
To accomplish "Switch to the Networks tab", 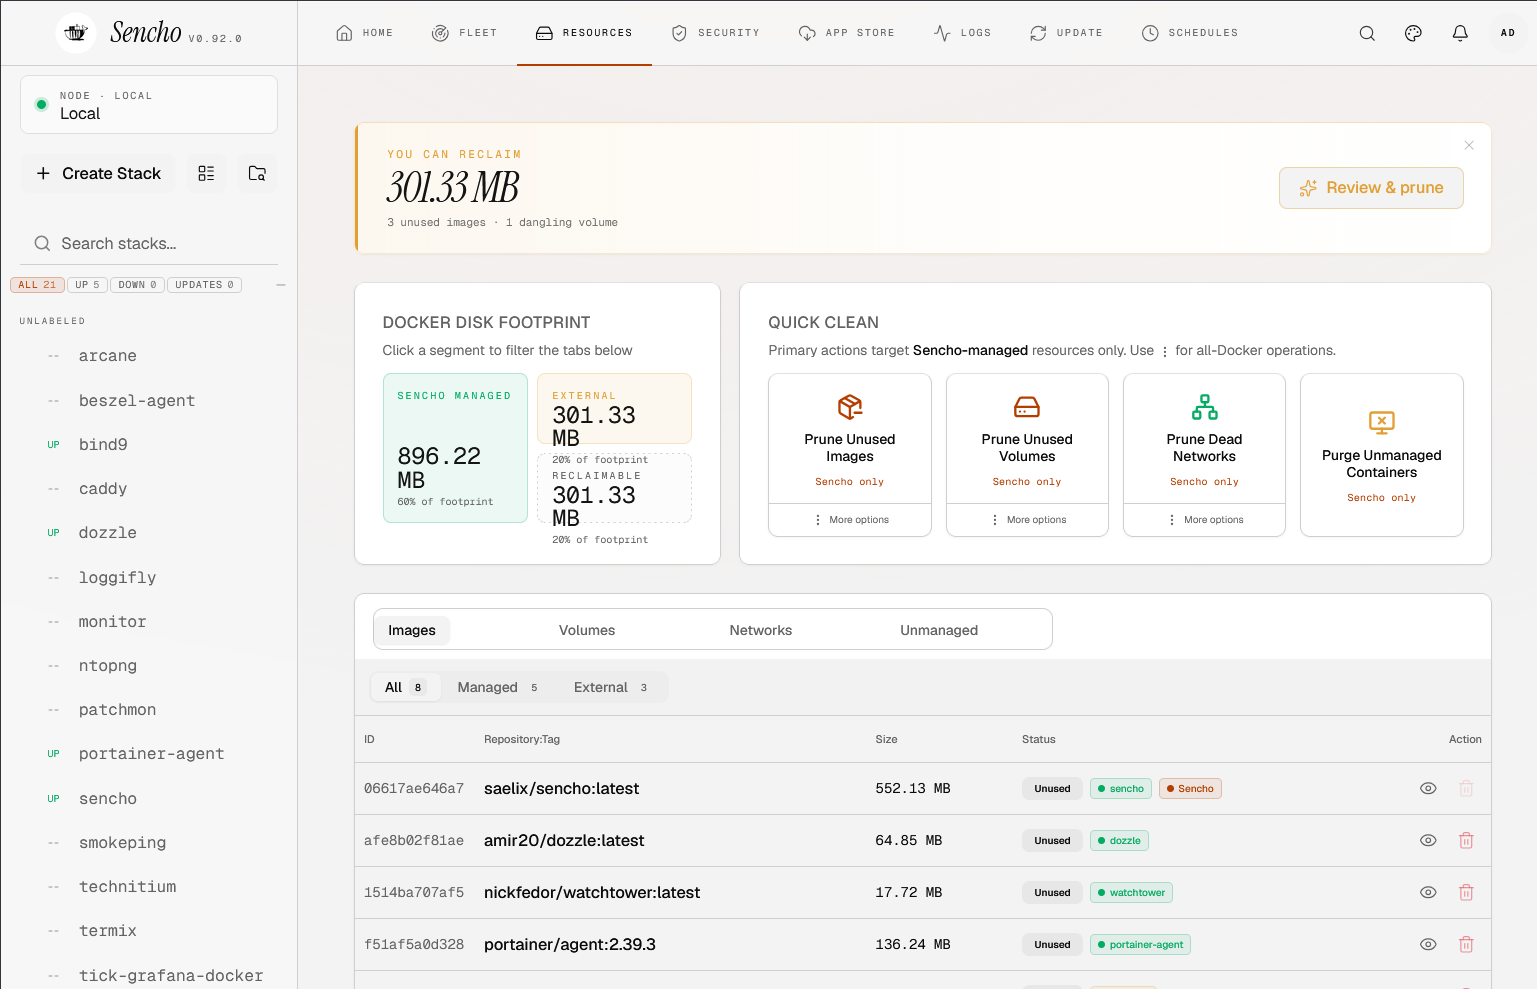I will (x=761, y=630).
